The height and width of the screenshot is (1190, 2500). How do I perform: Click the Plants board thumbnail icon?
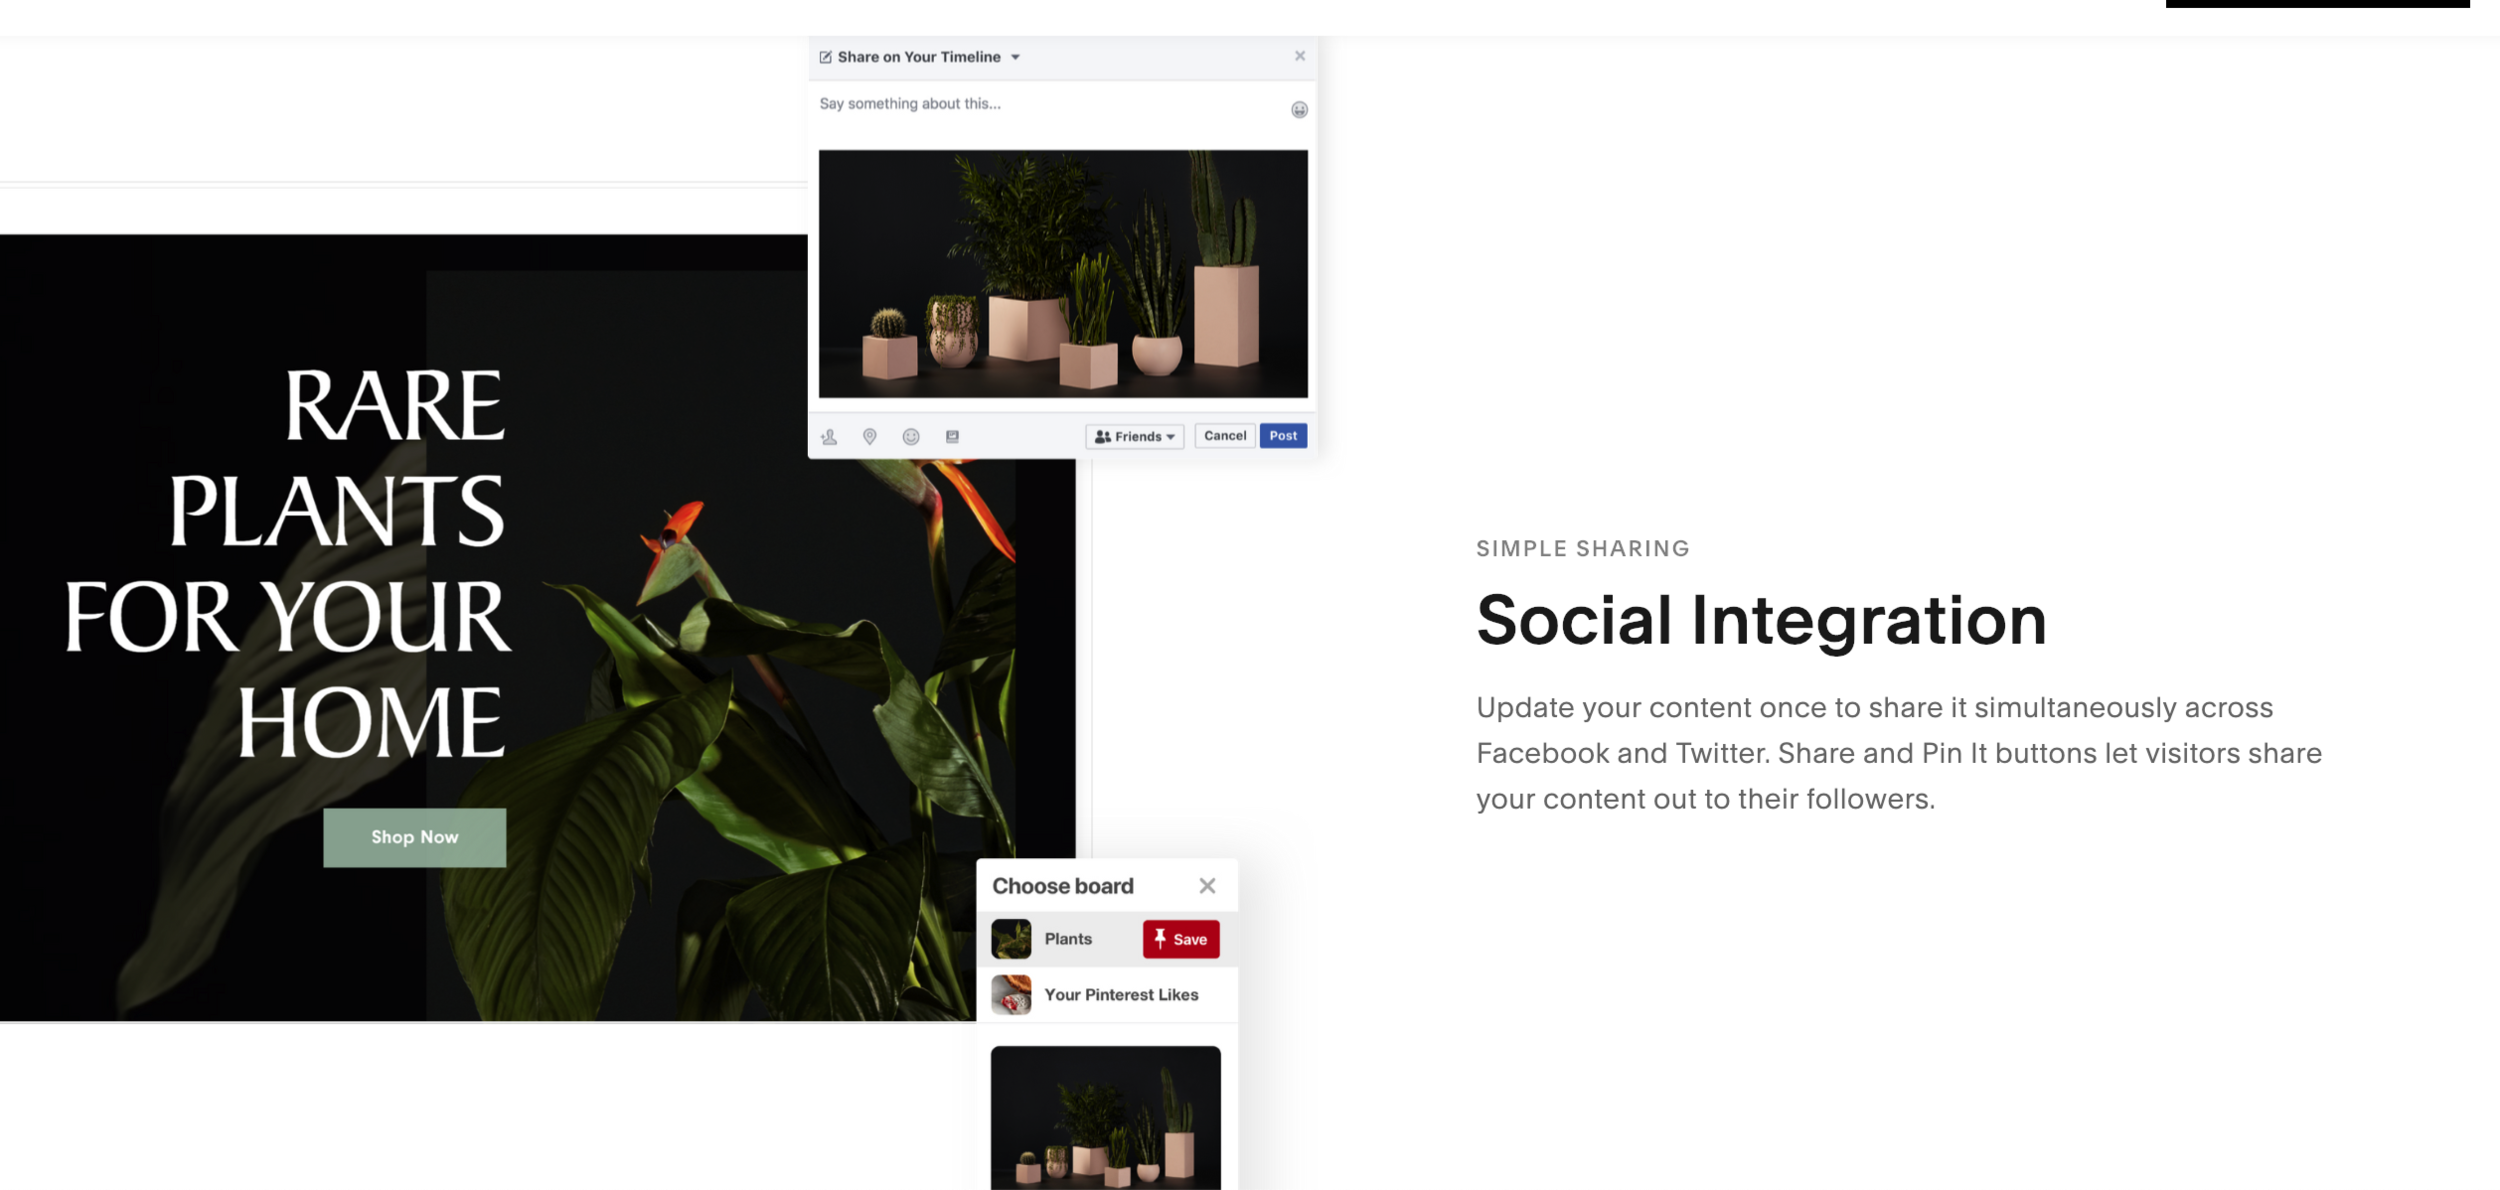pyautogui.click(x=1011, y=939)
